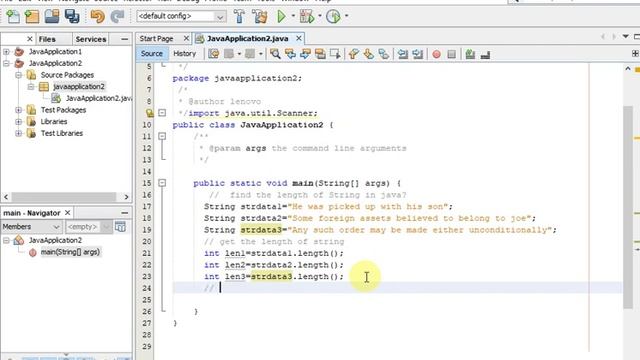Click the Debug Project icon
Screen dimensions: 640x360
307,16
